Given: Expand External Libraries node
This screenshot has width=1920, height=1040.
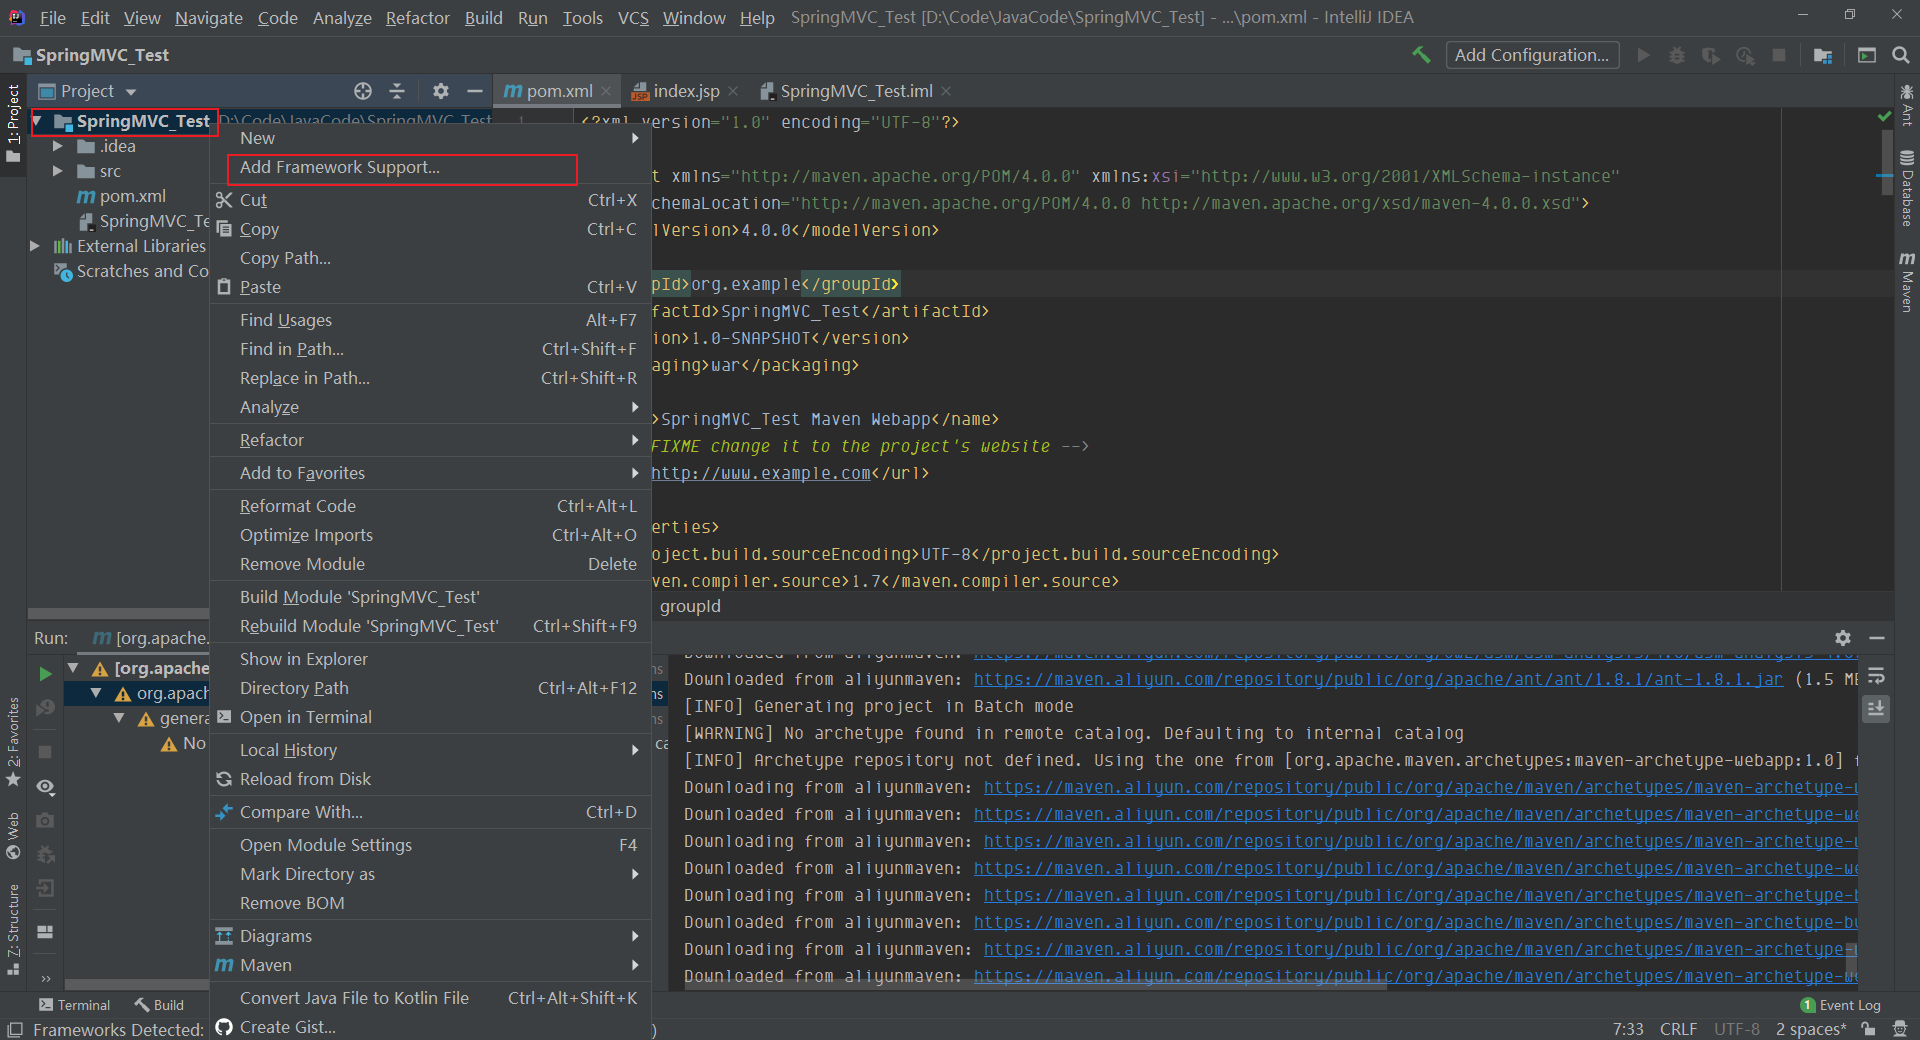Looking at the screenshot, I should [x=35, y=246].
